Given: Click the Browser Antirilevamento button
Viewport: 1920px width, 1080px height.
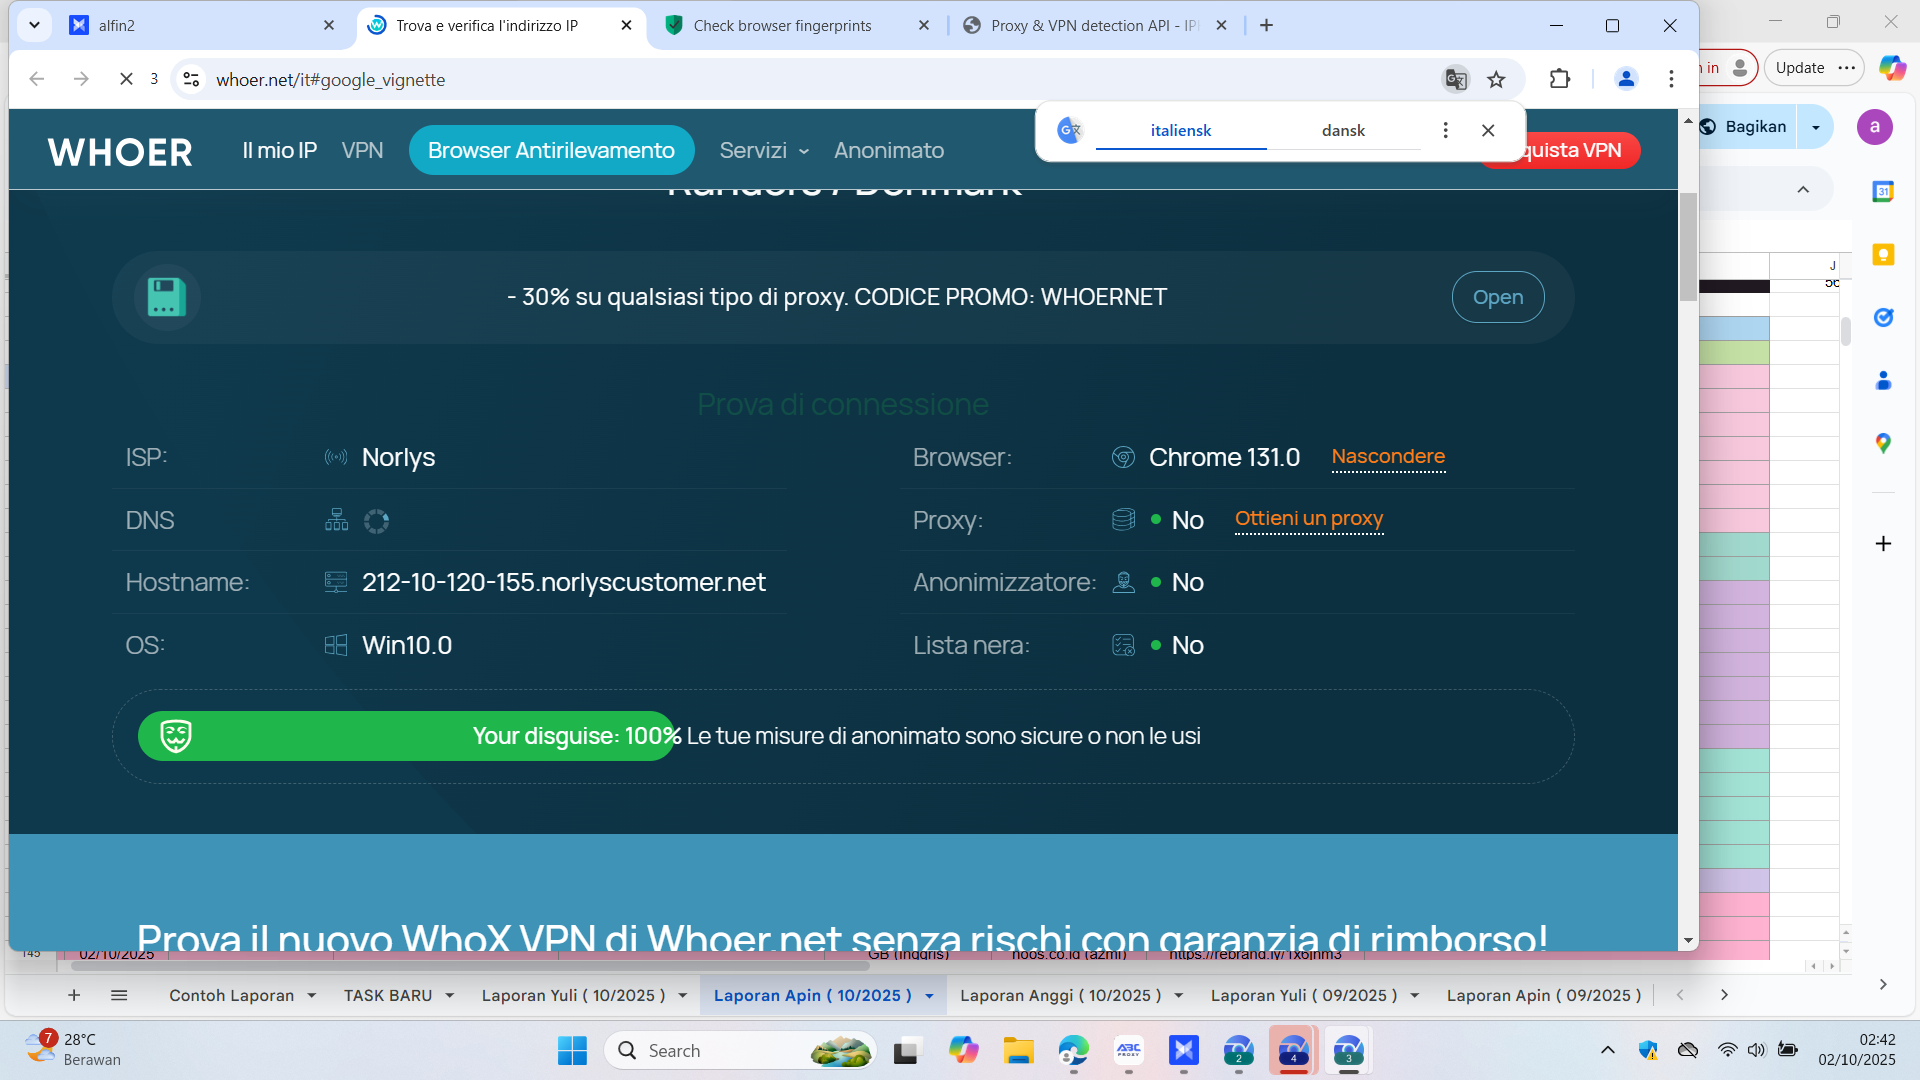Looking at the screenshot, I should 551,151.
